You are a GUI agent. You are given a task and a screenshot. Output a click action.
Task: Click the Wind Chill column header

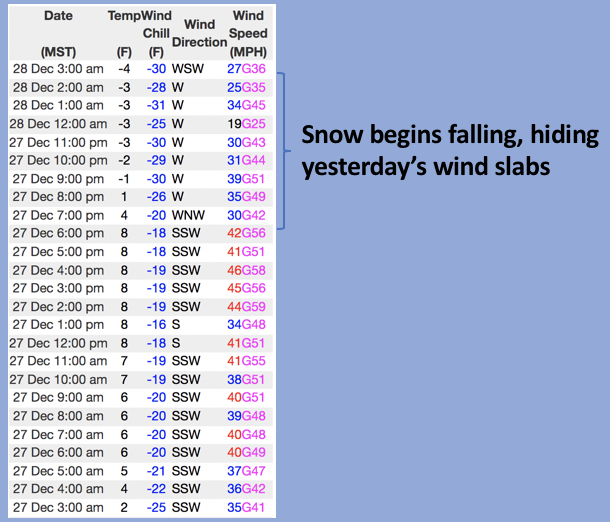pyautogui.click(x=156, y=33)
